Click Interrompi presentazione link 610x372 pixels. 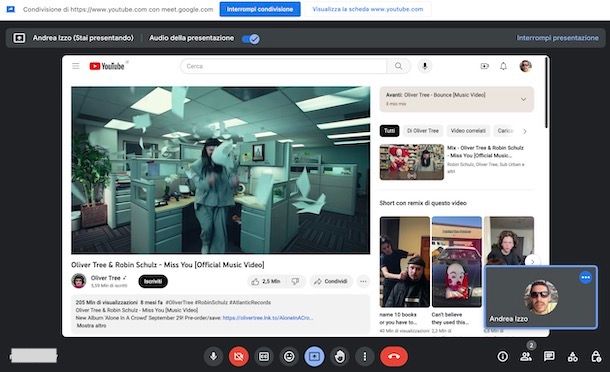click(557, 38)
